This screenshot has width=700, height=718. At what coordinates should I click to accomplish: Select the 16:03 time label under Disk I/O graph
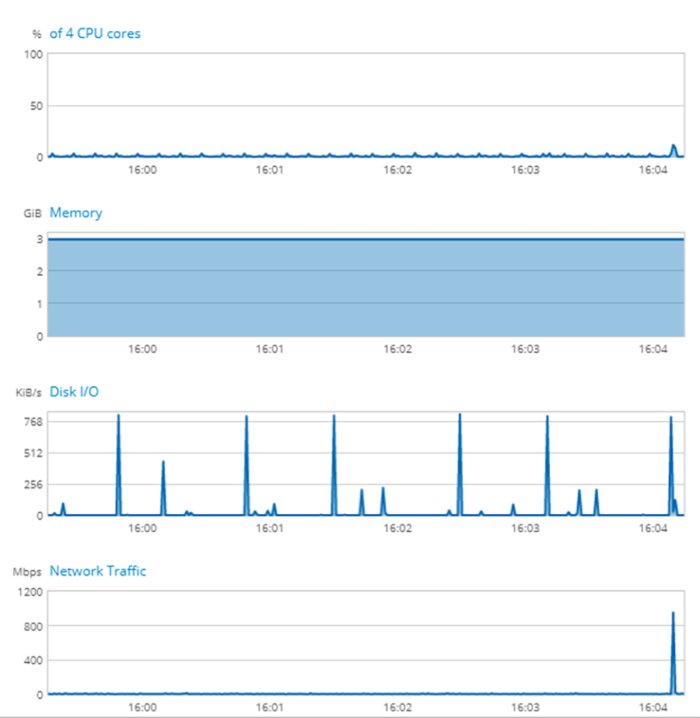525,528
